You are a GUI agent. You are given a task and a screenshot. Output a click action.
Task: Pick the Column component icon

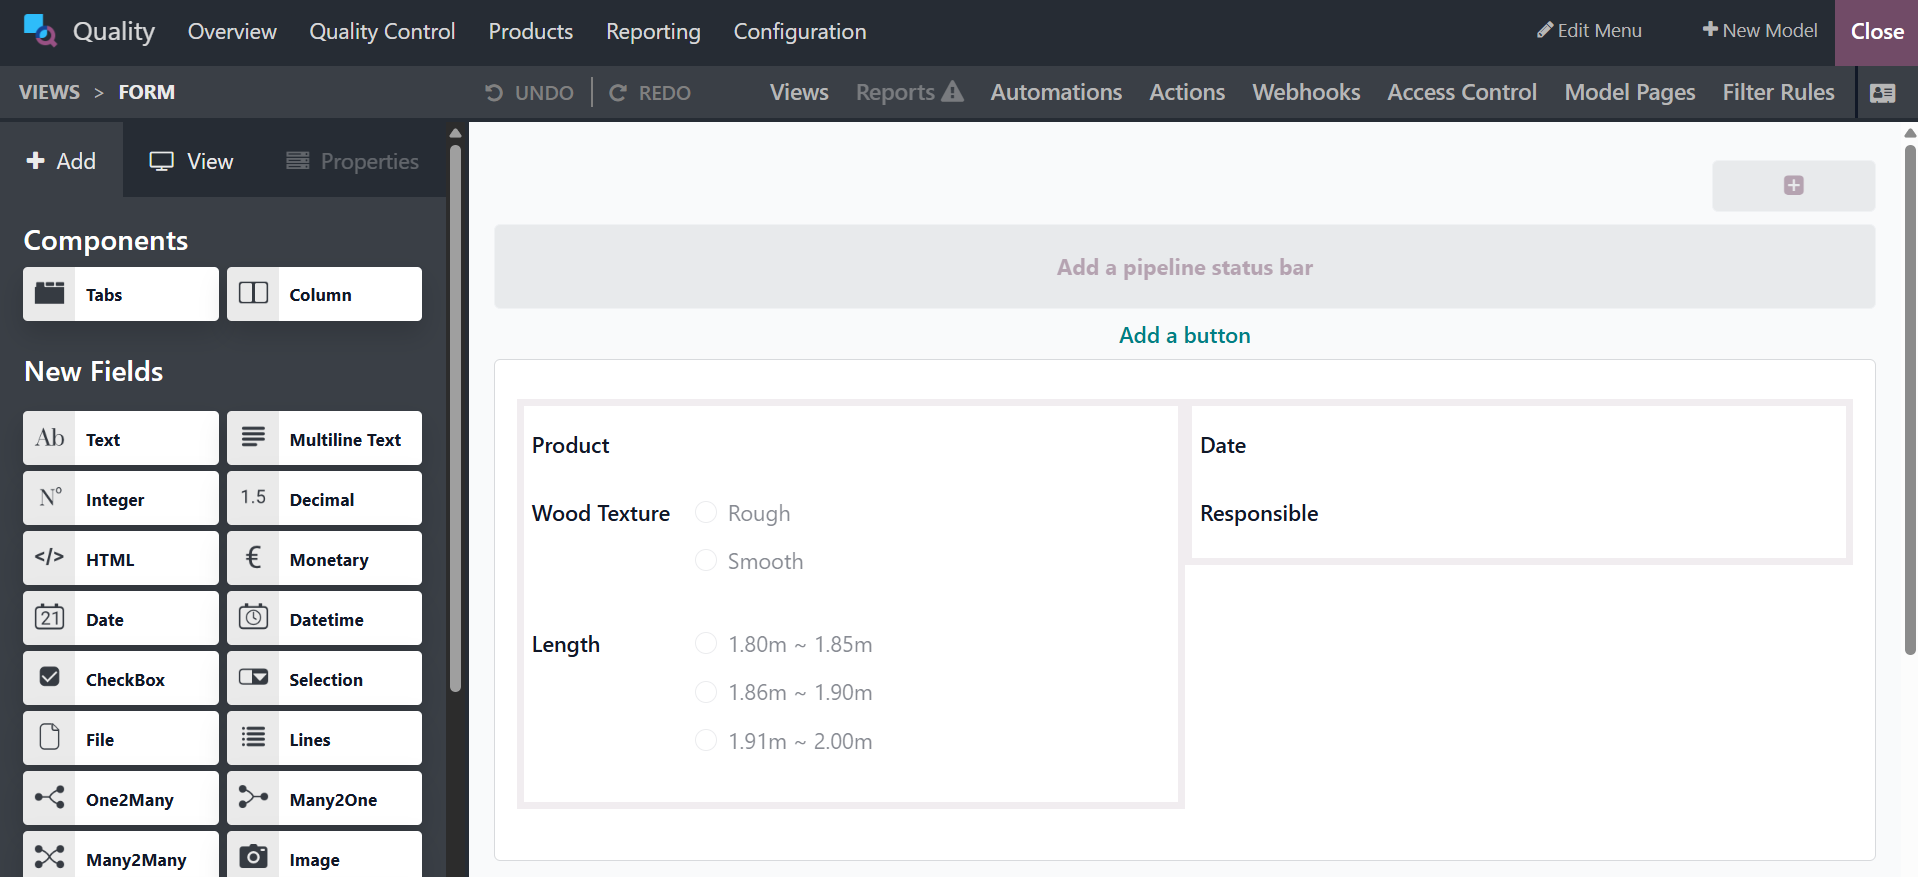(x=253, y=294)
